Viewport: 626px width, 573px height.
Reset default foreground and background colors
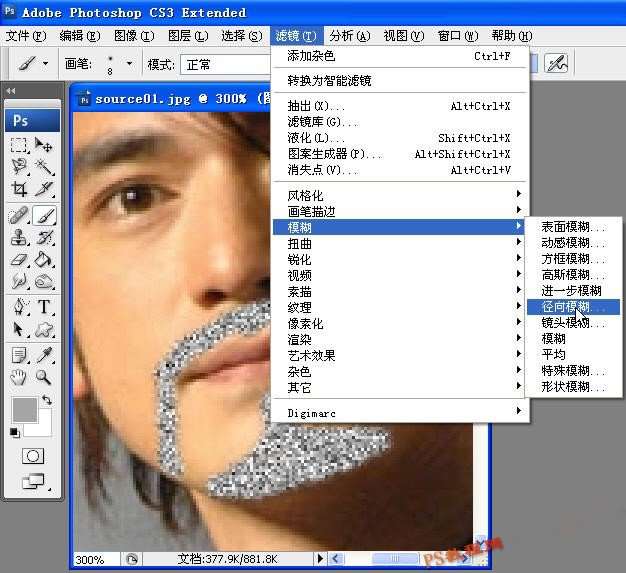14,432
